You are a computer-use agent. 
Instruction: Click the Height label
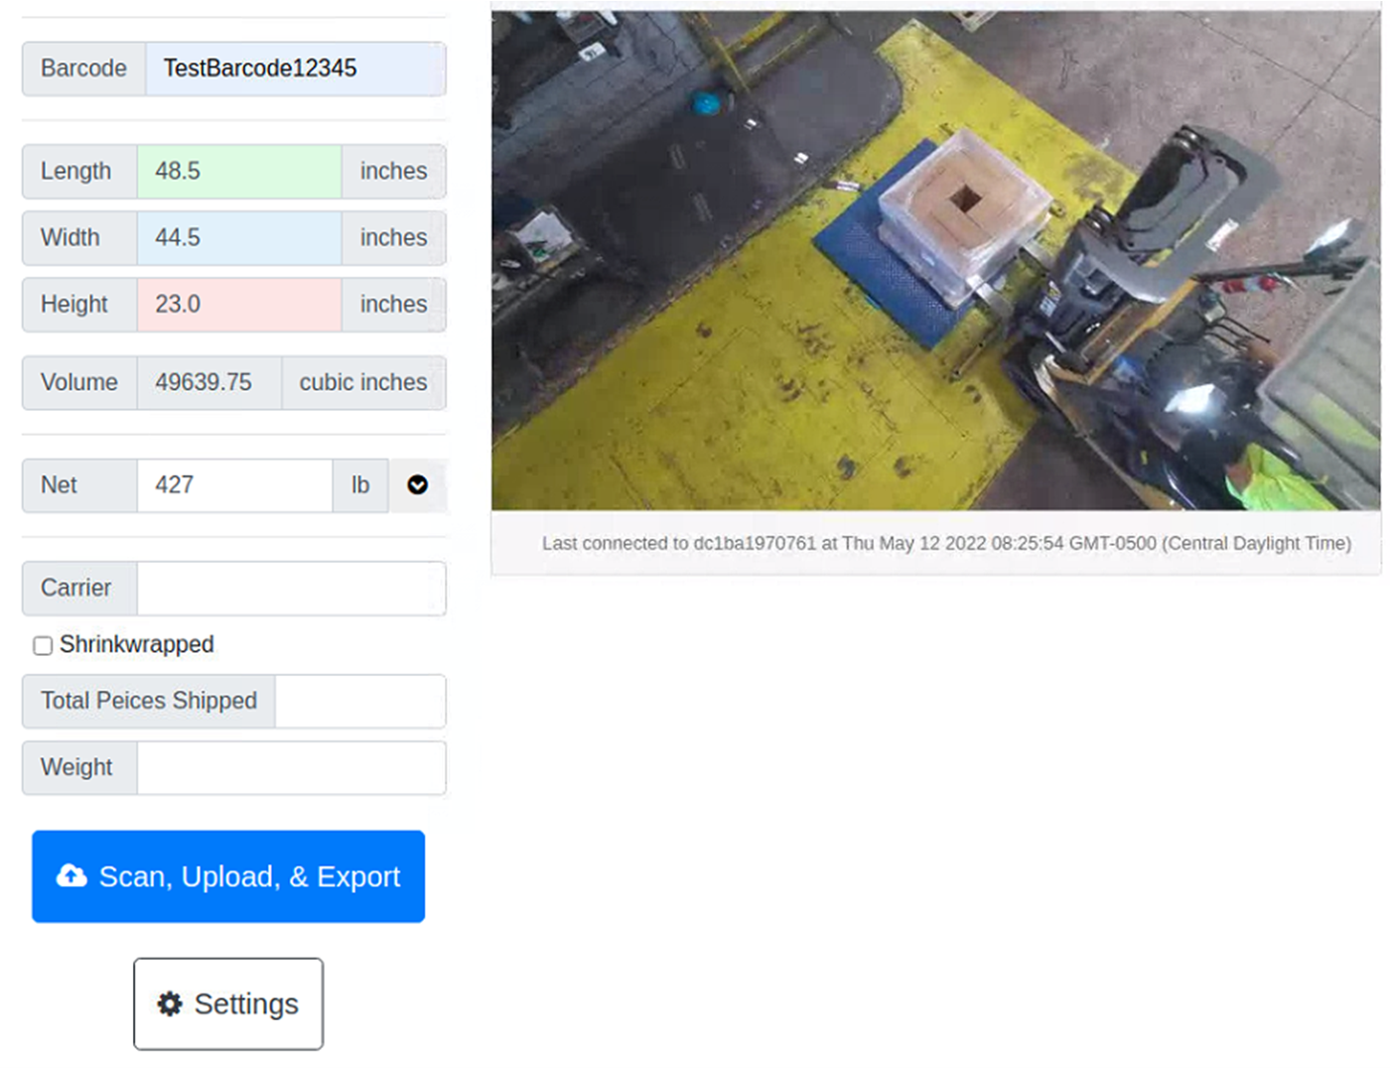(x=80, y=304)
